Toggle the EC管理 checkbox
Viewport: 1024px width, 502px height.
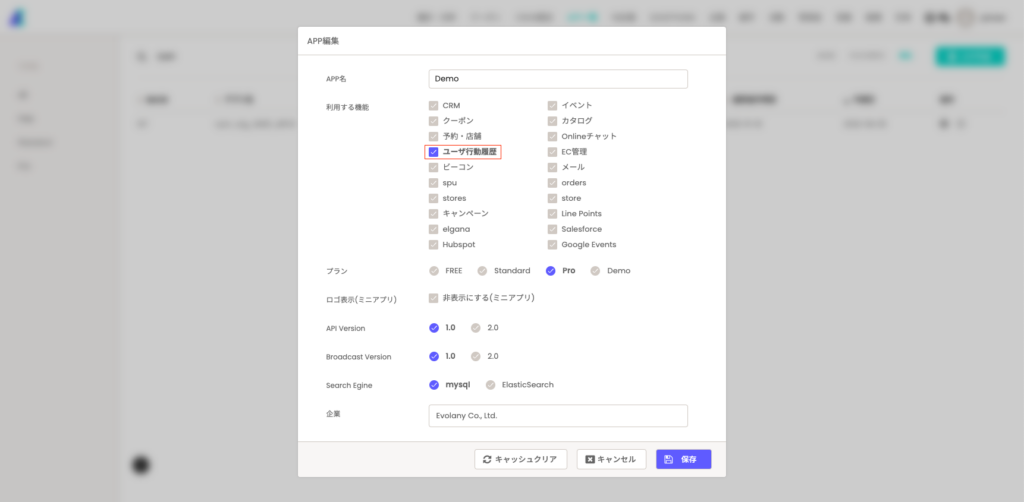[x=552, y=152]
